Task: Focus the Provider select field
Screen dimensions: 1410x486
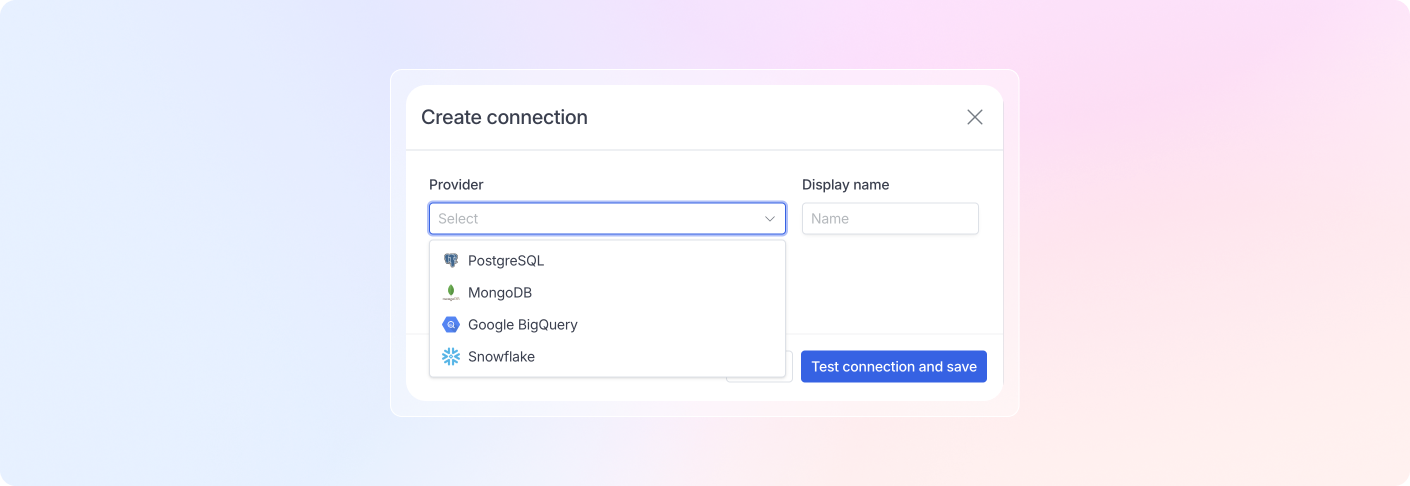Action: [x=607, y=219]
